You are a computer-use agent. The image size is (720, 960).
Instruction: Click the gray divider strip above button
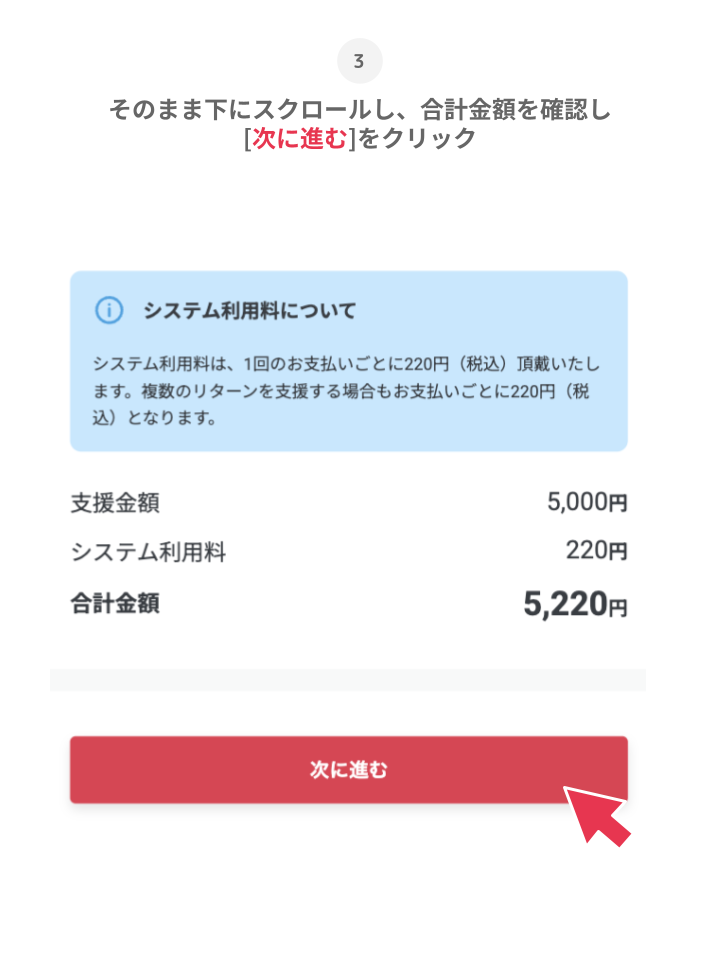(348, 680)
